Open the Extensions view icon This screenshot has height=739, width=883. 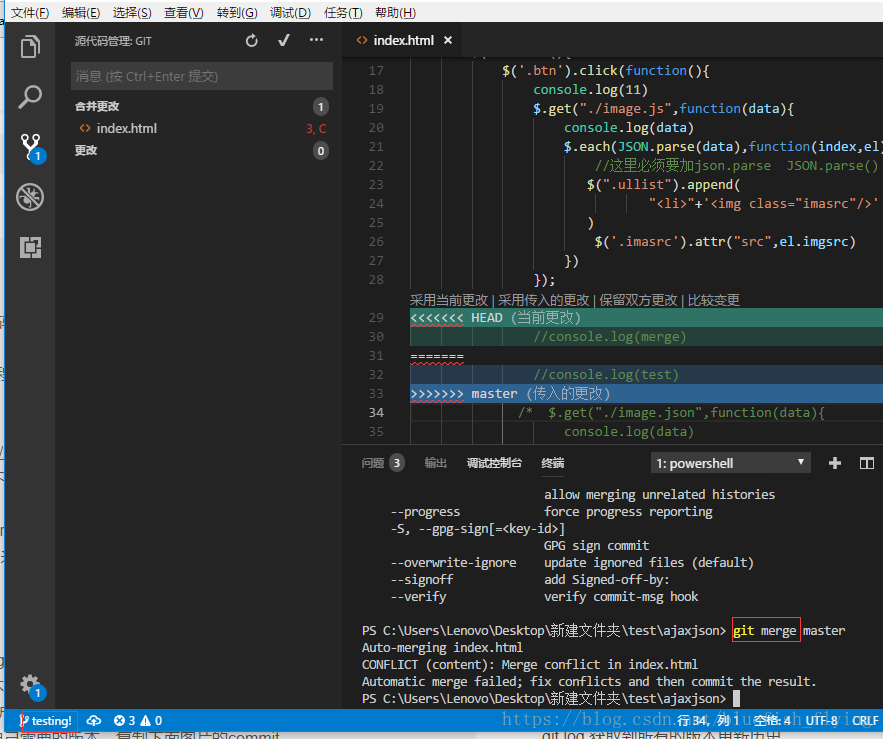(30, 247)
